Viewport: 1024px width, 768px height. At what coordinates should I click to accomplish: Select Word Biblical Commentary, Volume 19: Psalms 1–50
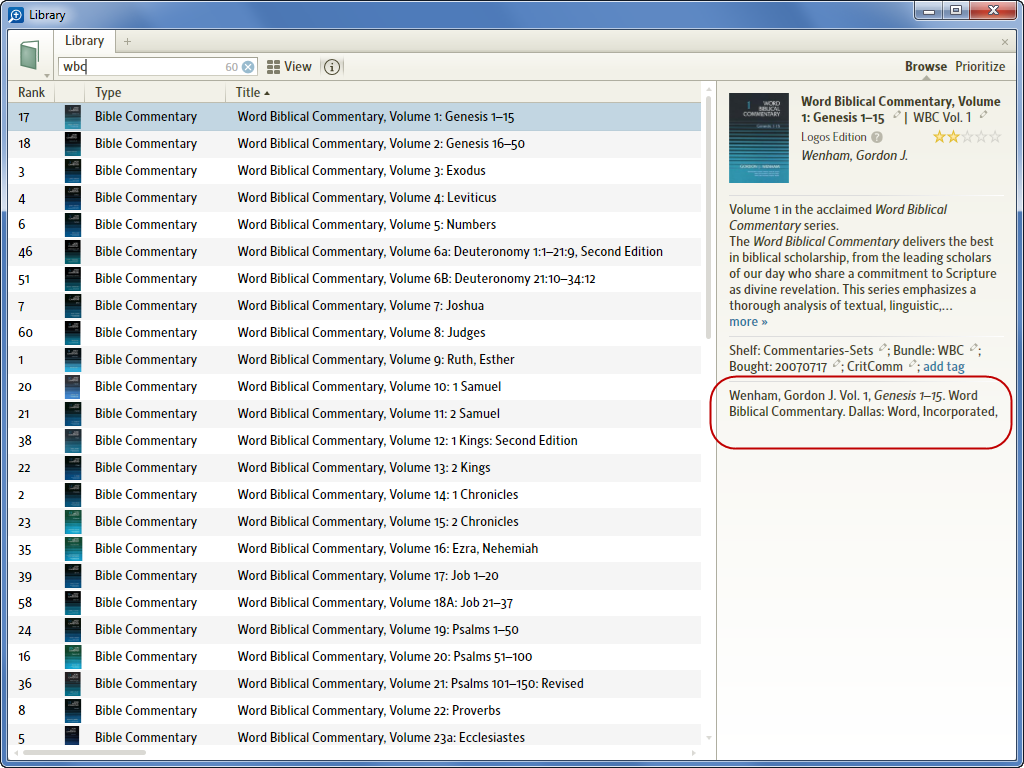(x=355, y=630)
